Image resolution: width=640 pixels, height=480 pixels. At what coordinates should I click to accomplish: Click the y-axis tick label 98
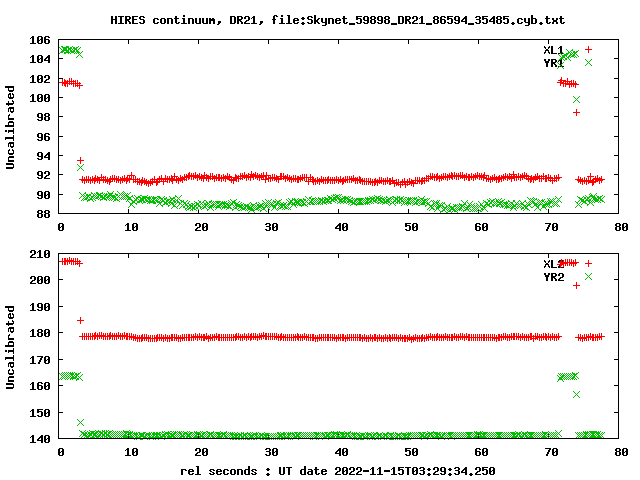(x=43, y=117)
